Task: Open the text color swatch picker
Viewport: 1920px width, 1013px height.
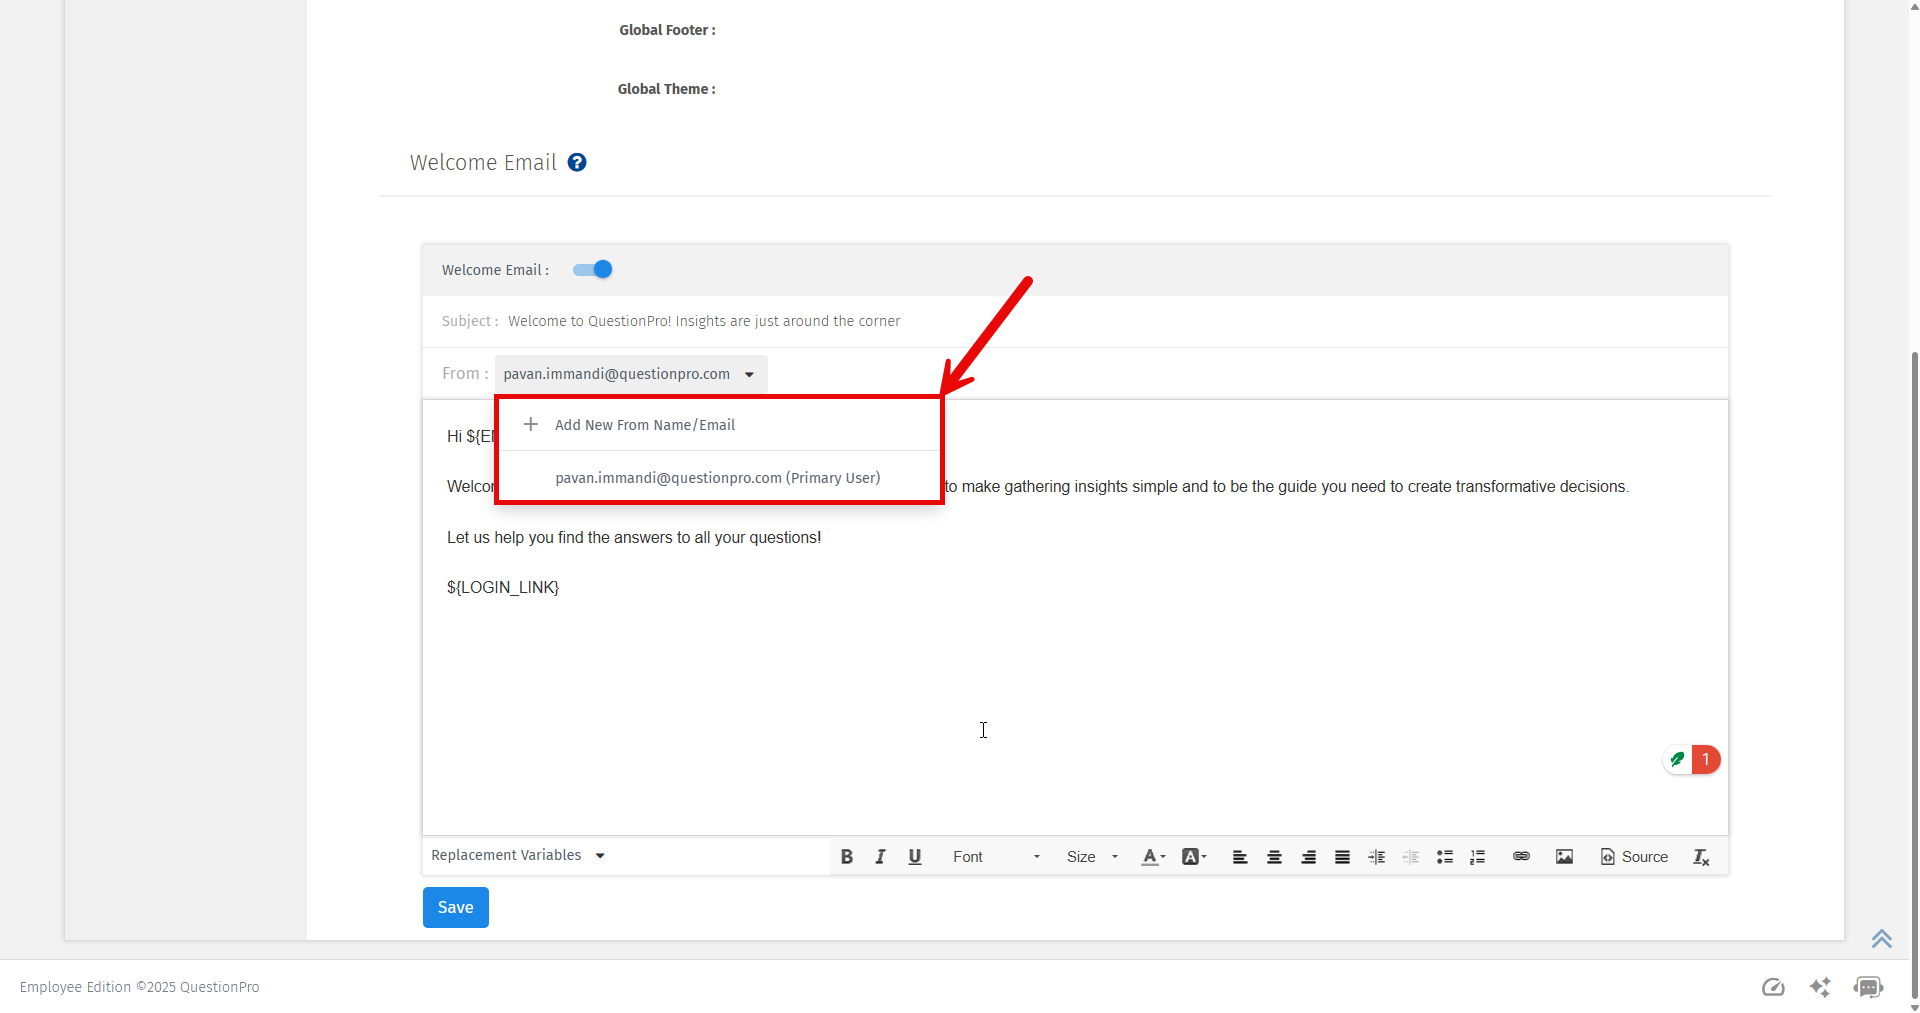Action: (1152, 856)
